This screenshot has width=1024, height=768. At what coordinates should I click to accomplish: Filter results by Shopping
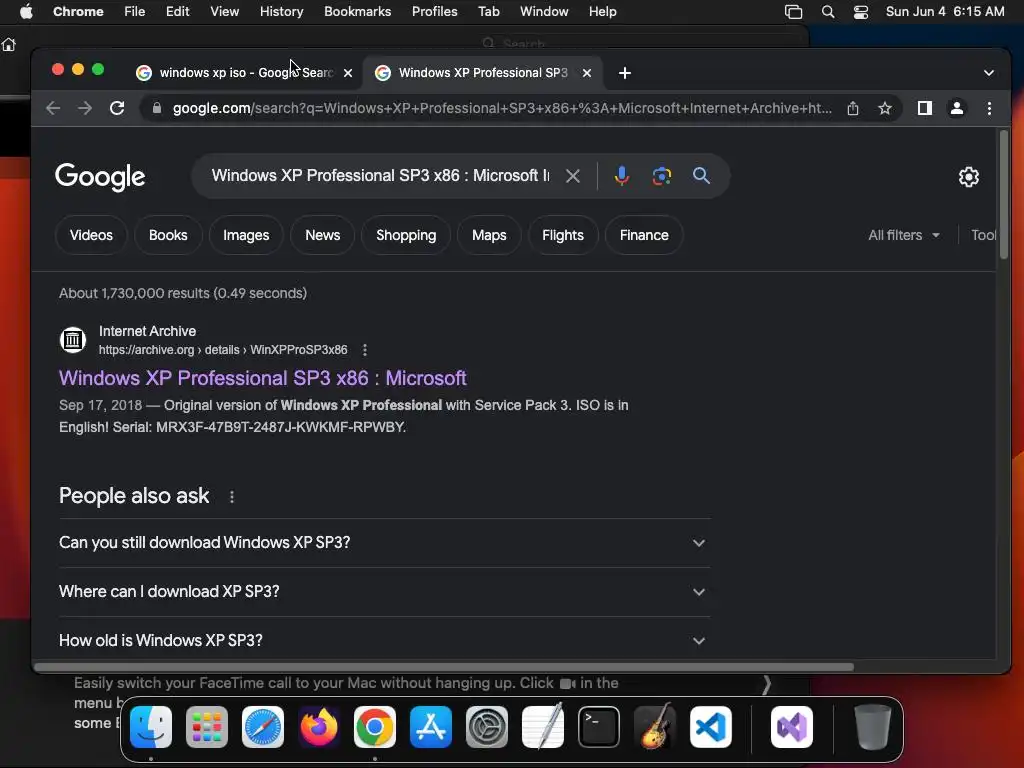point(406,235)
